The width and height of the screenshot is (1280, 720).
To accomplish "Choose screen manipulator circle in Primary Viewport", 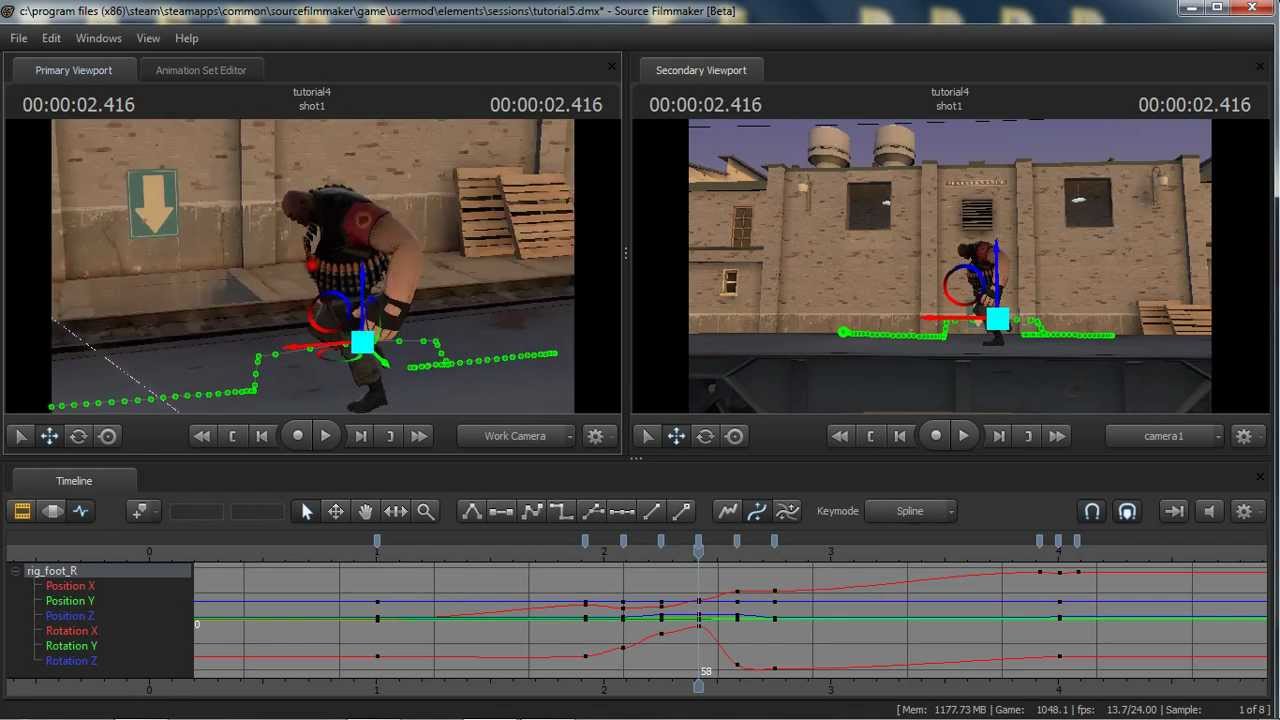I will coord(107,436).
